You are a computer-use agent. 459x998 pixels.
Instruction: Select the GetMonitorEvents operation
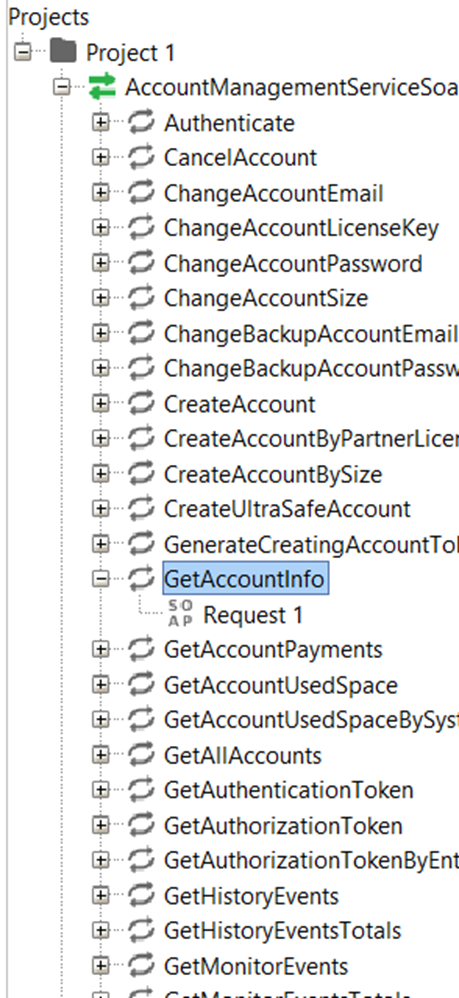256,966
